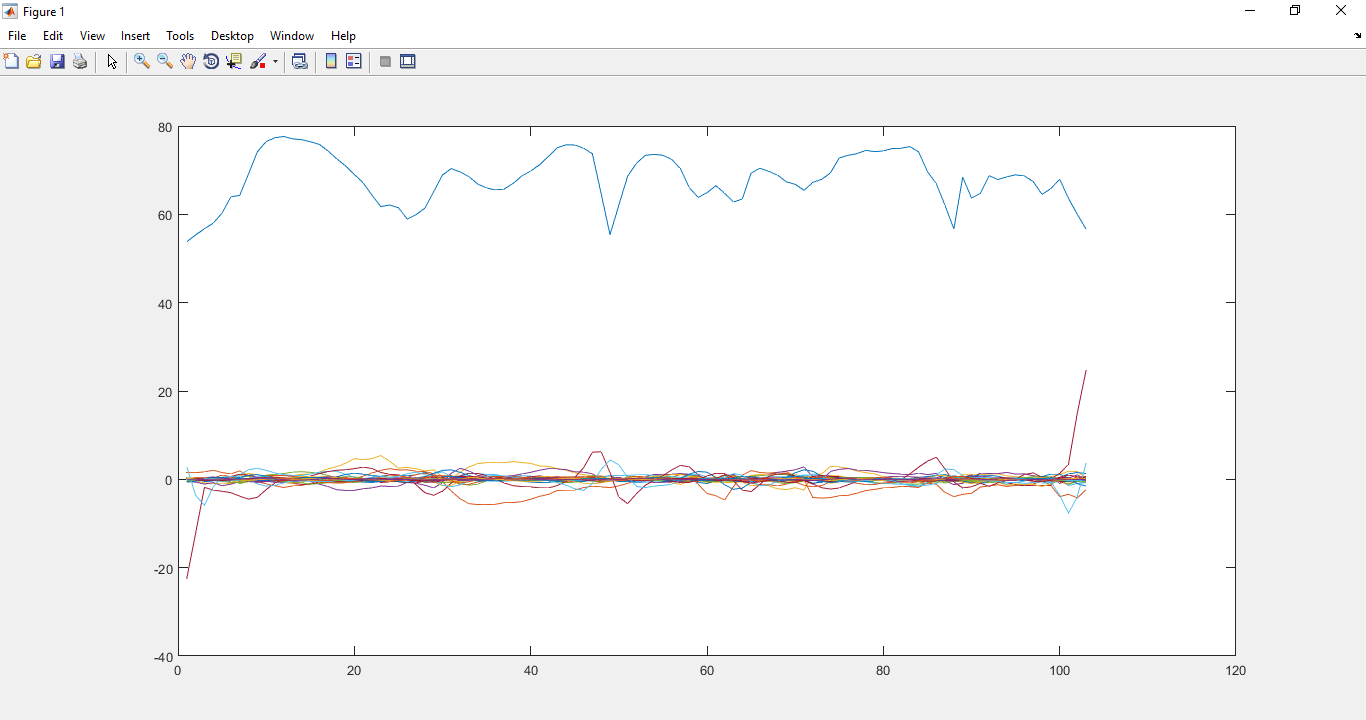Click the y-axis tick label 80
Screen dimensions: 1366x720
(165, 127)
